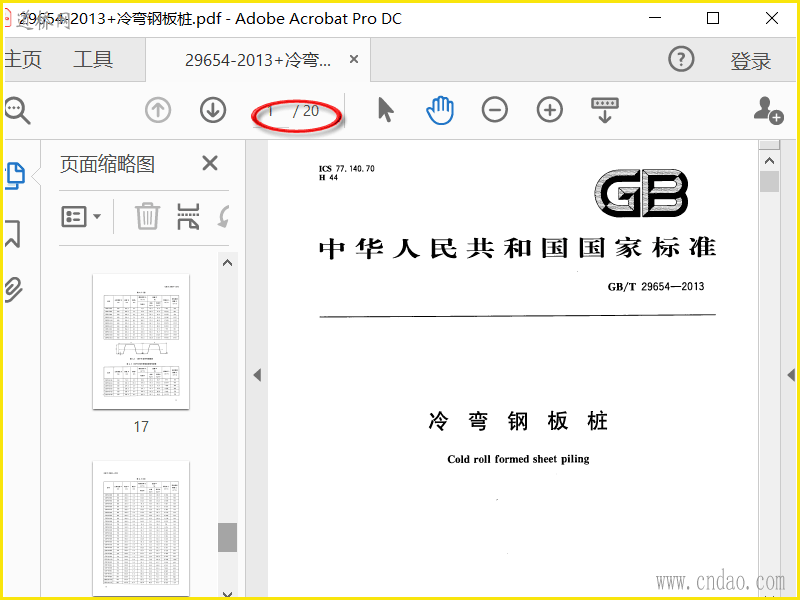The image size is (800, 600).
Task: Select the 29654-2013+冷弯... document tab
Action: coord(258,60)
